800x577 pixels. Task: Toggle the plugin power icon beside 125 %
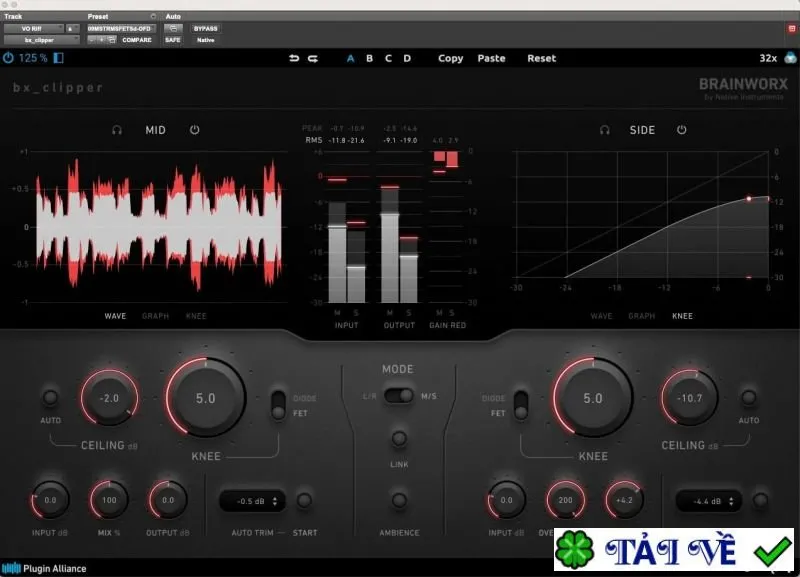point(8,58)
